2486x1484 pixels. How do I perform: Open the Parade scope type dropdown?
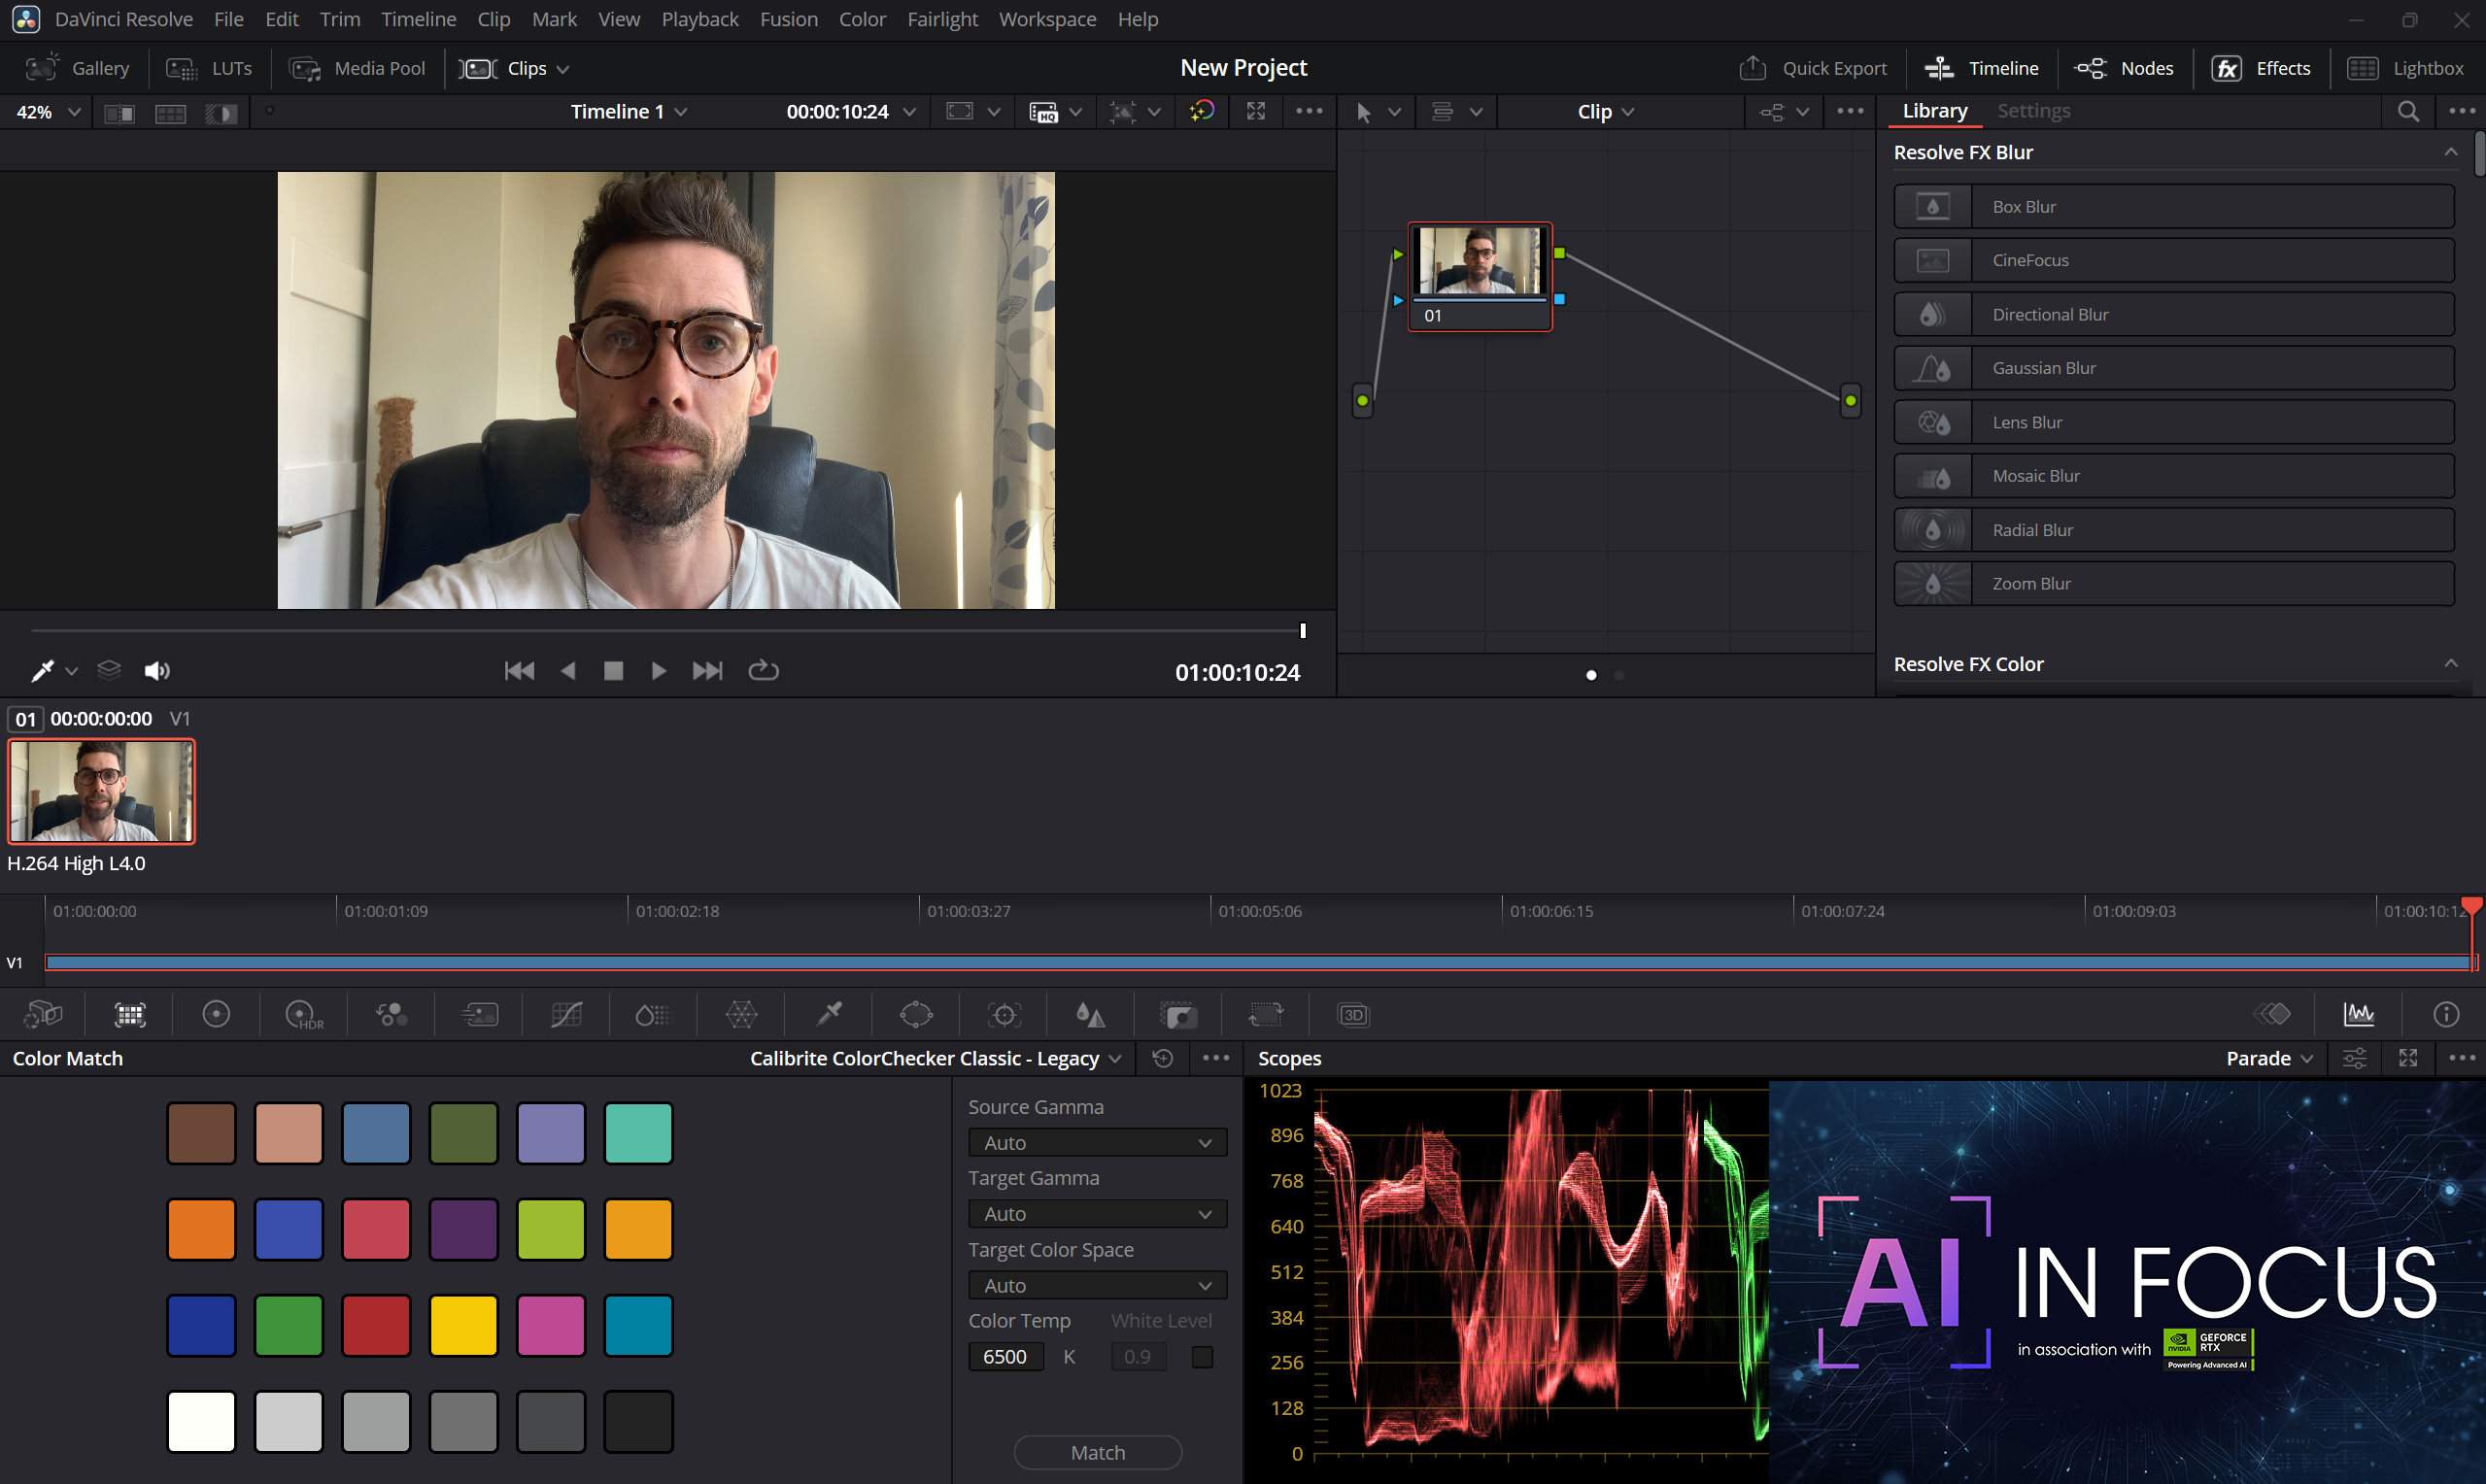click(2269, 1058)
